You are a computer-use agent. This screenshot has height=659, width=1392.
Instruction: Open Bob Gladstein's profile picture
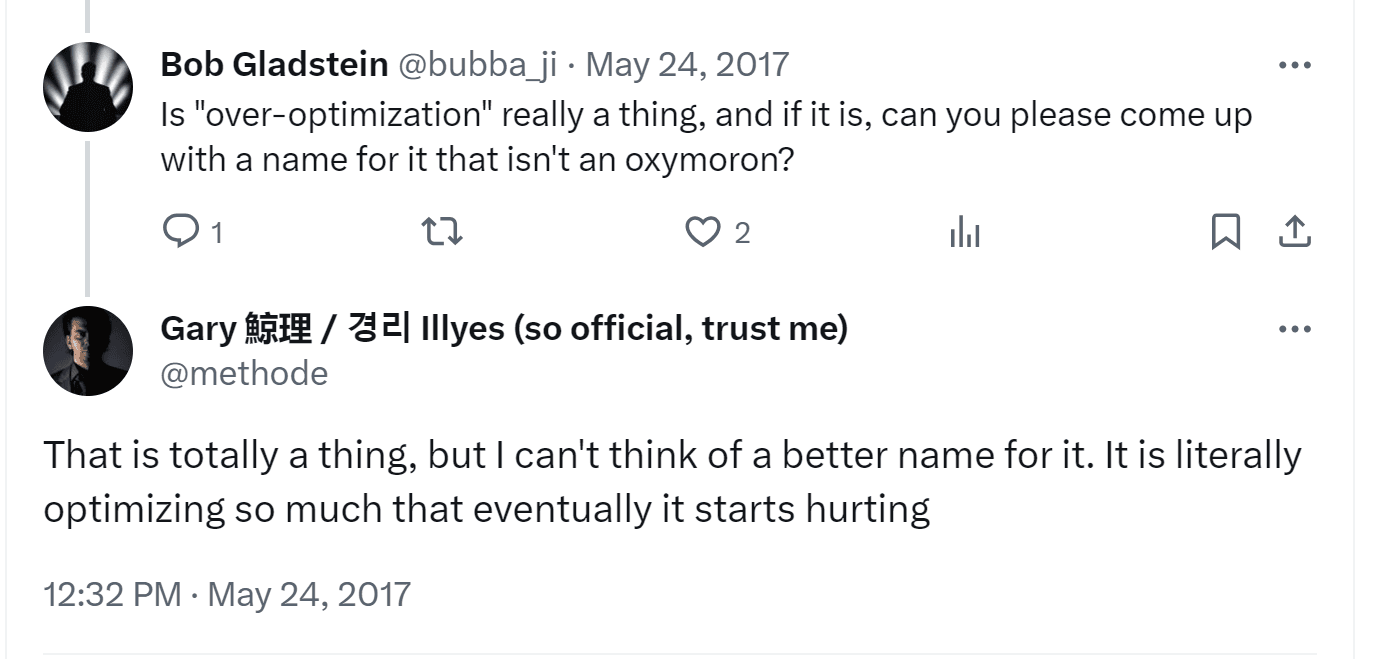coord(88,88)
